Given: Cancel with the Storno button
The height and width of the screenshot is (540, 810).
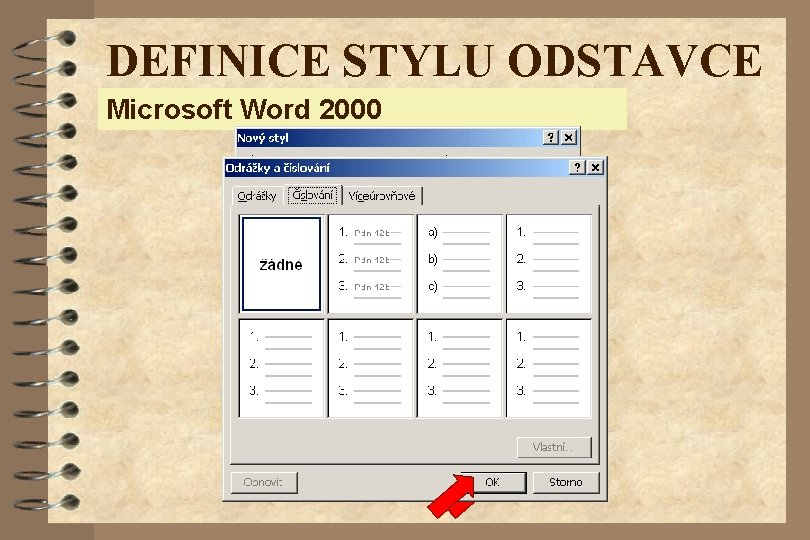Looking at the screenshot, I should pyautogui.click(x=566, y=482).
